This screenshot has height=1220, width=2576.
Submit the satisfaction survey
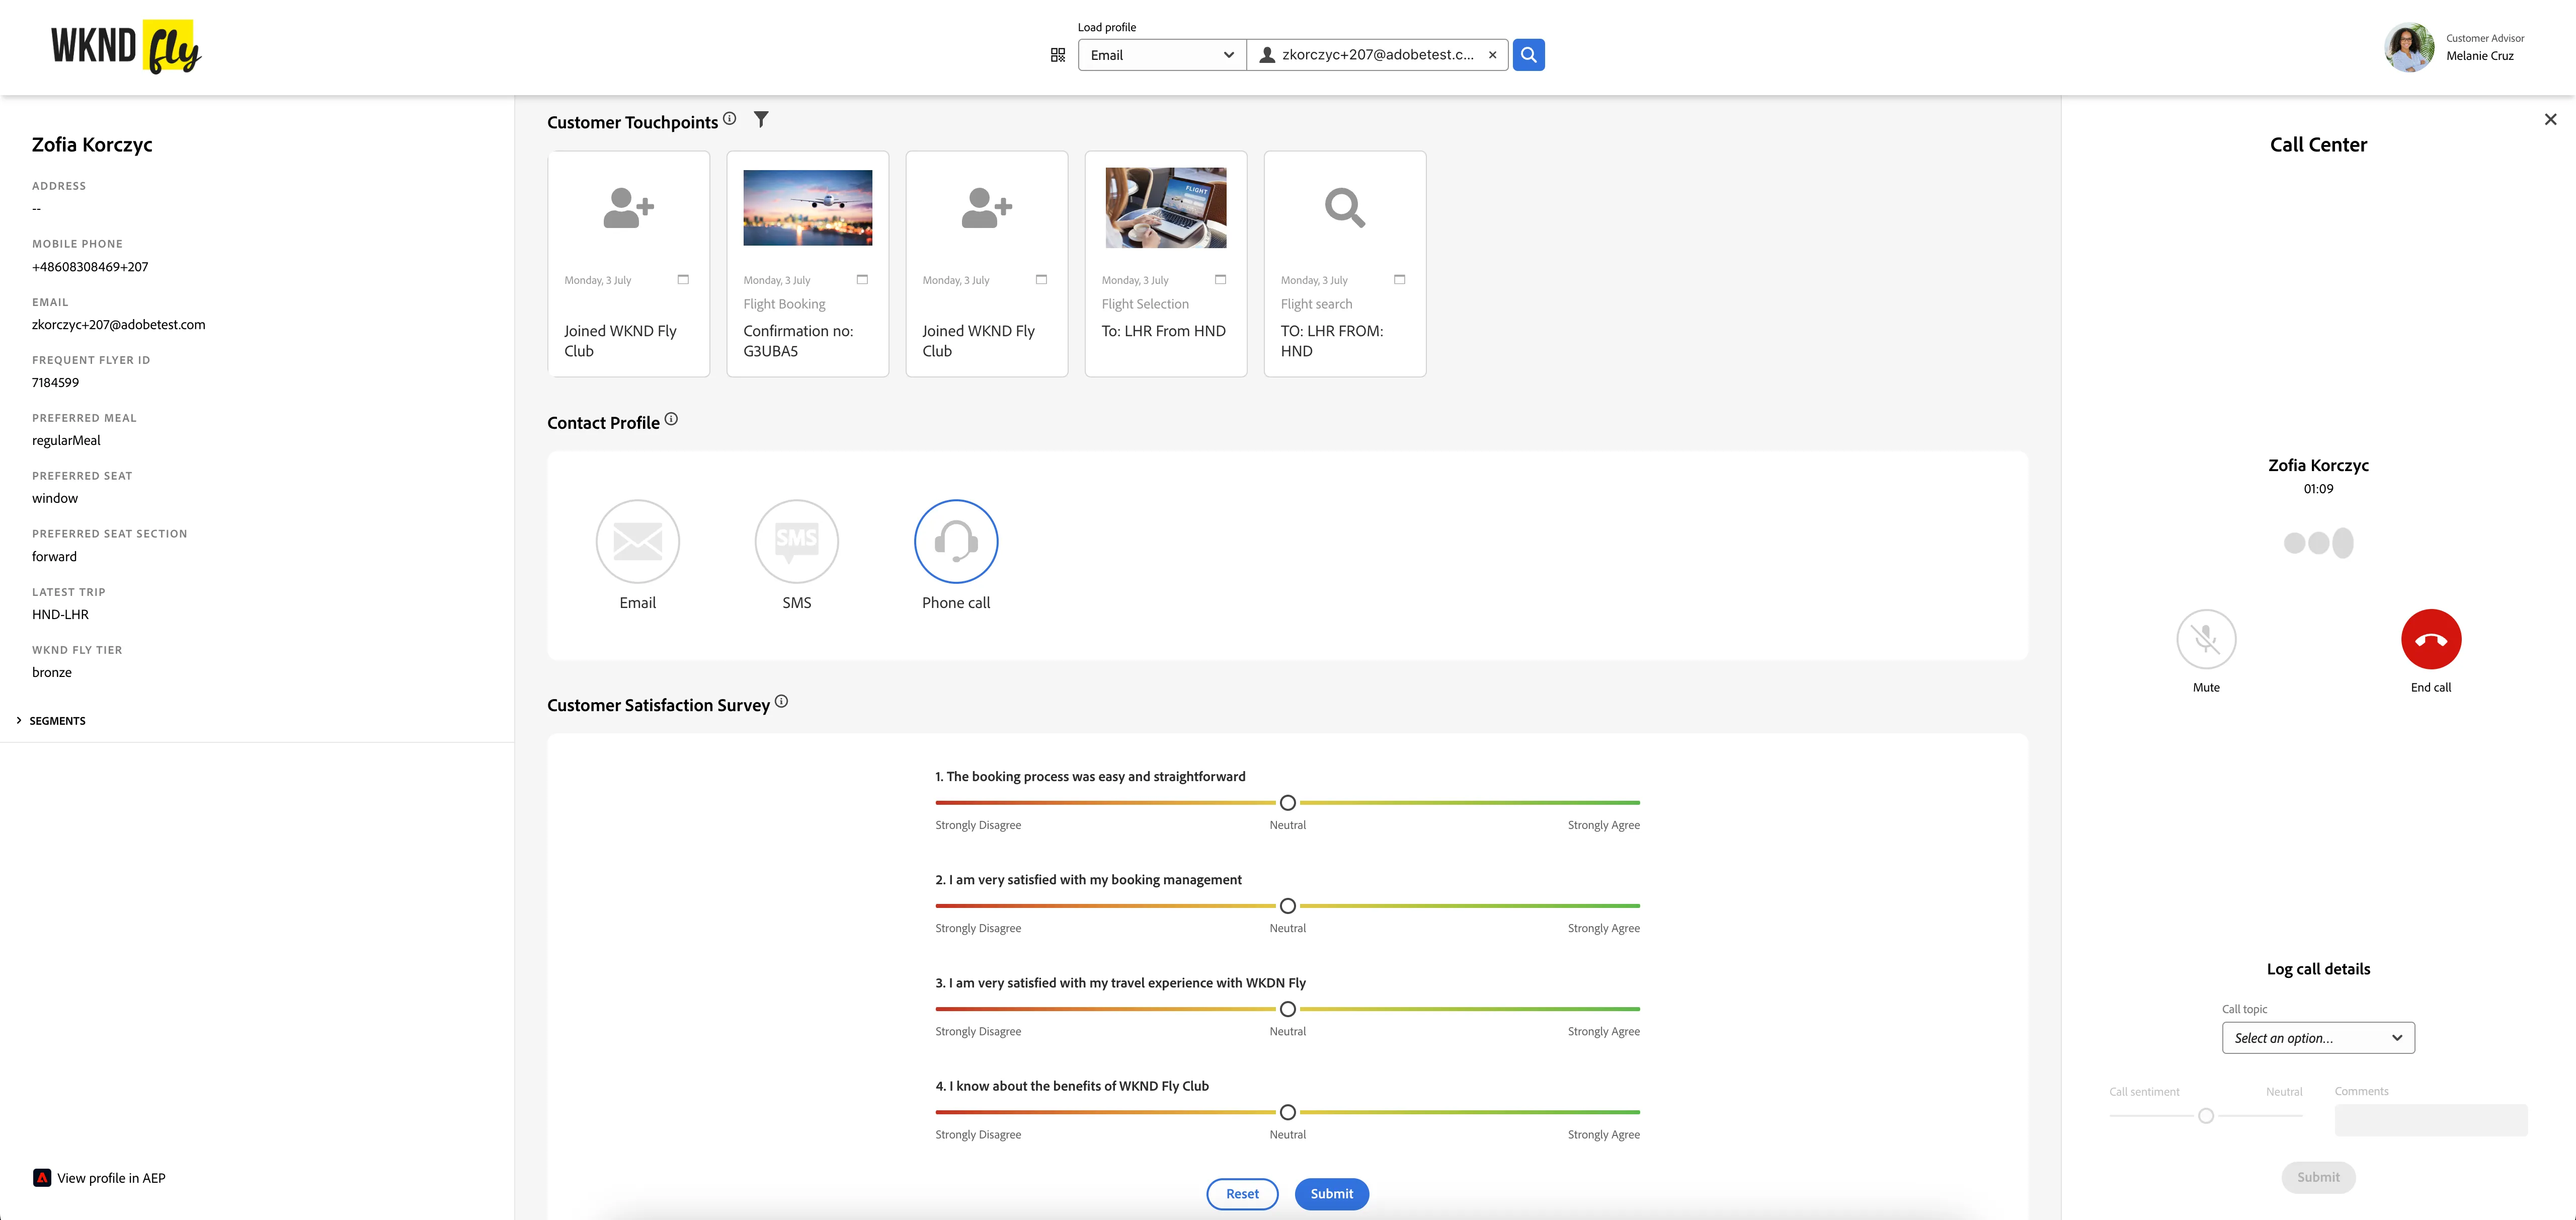pos(1331,1194)
